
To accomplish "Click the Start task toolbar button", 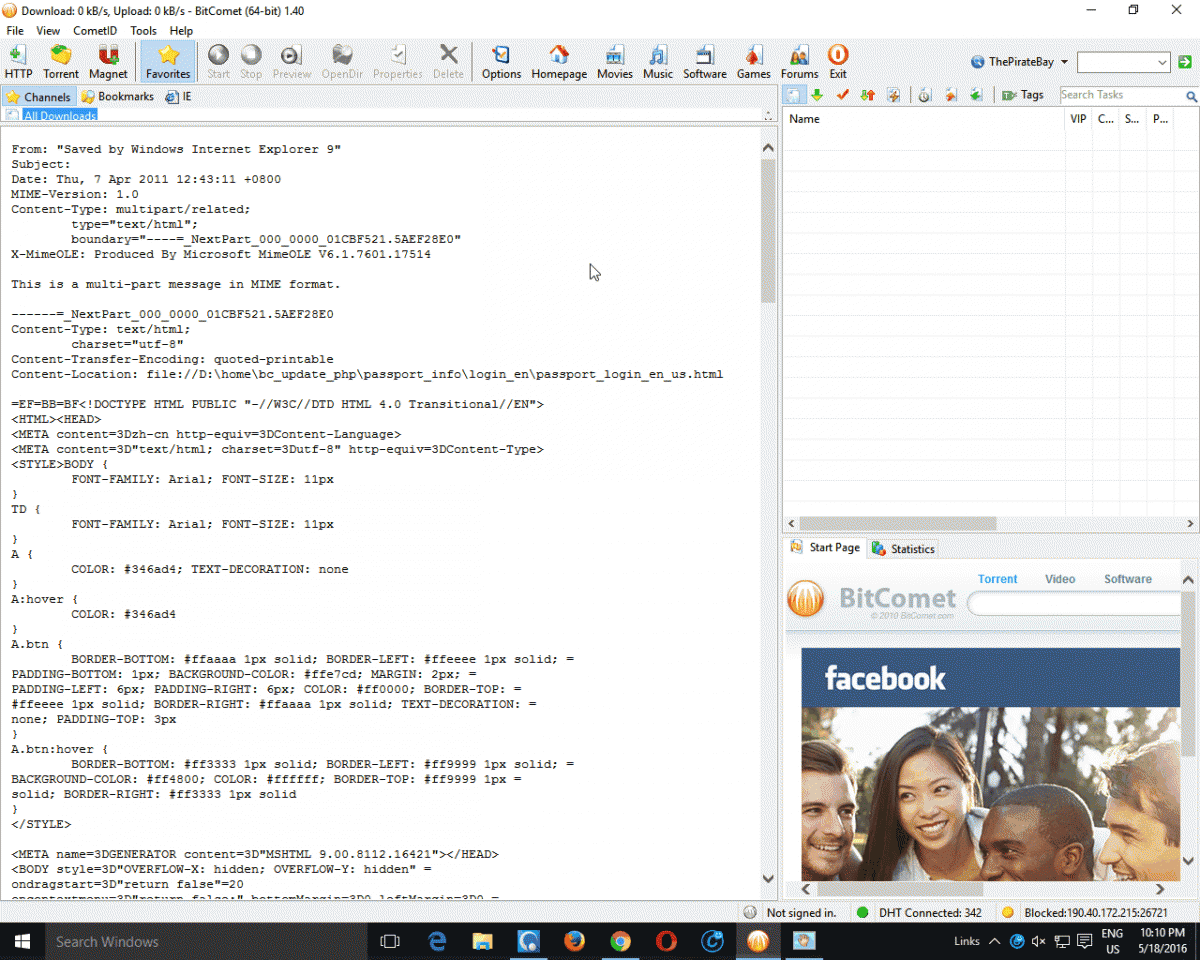I will click(x=218, y=61).
